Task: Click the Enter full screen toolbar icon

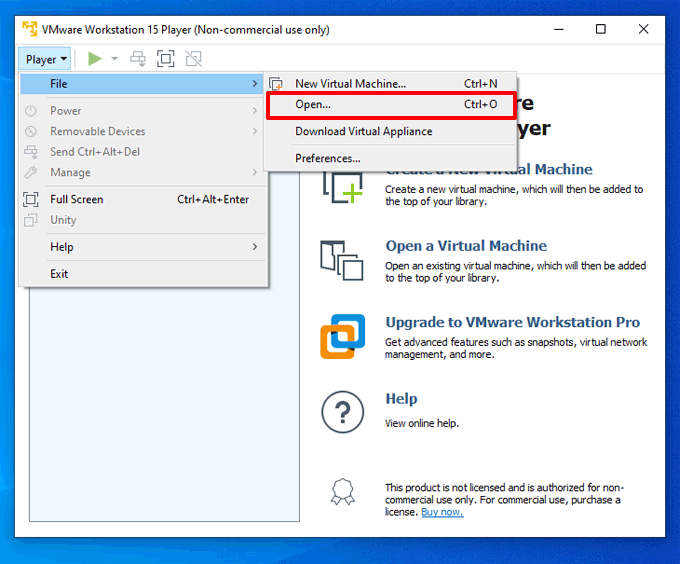Action: 166,59
